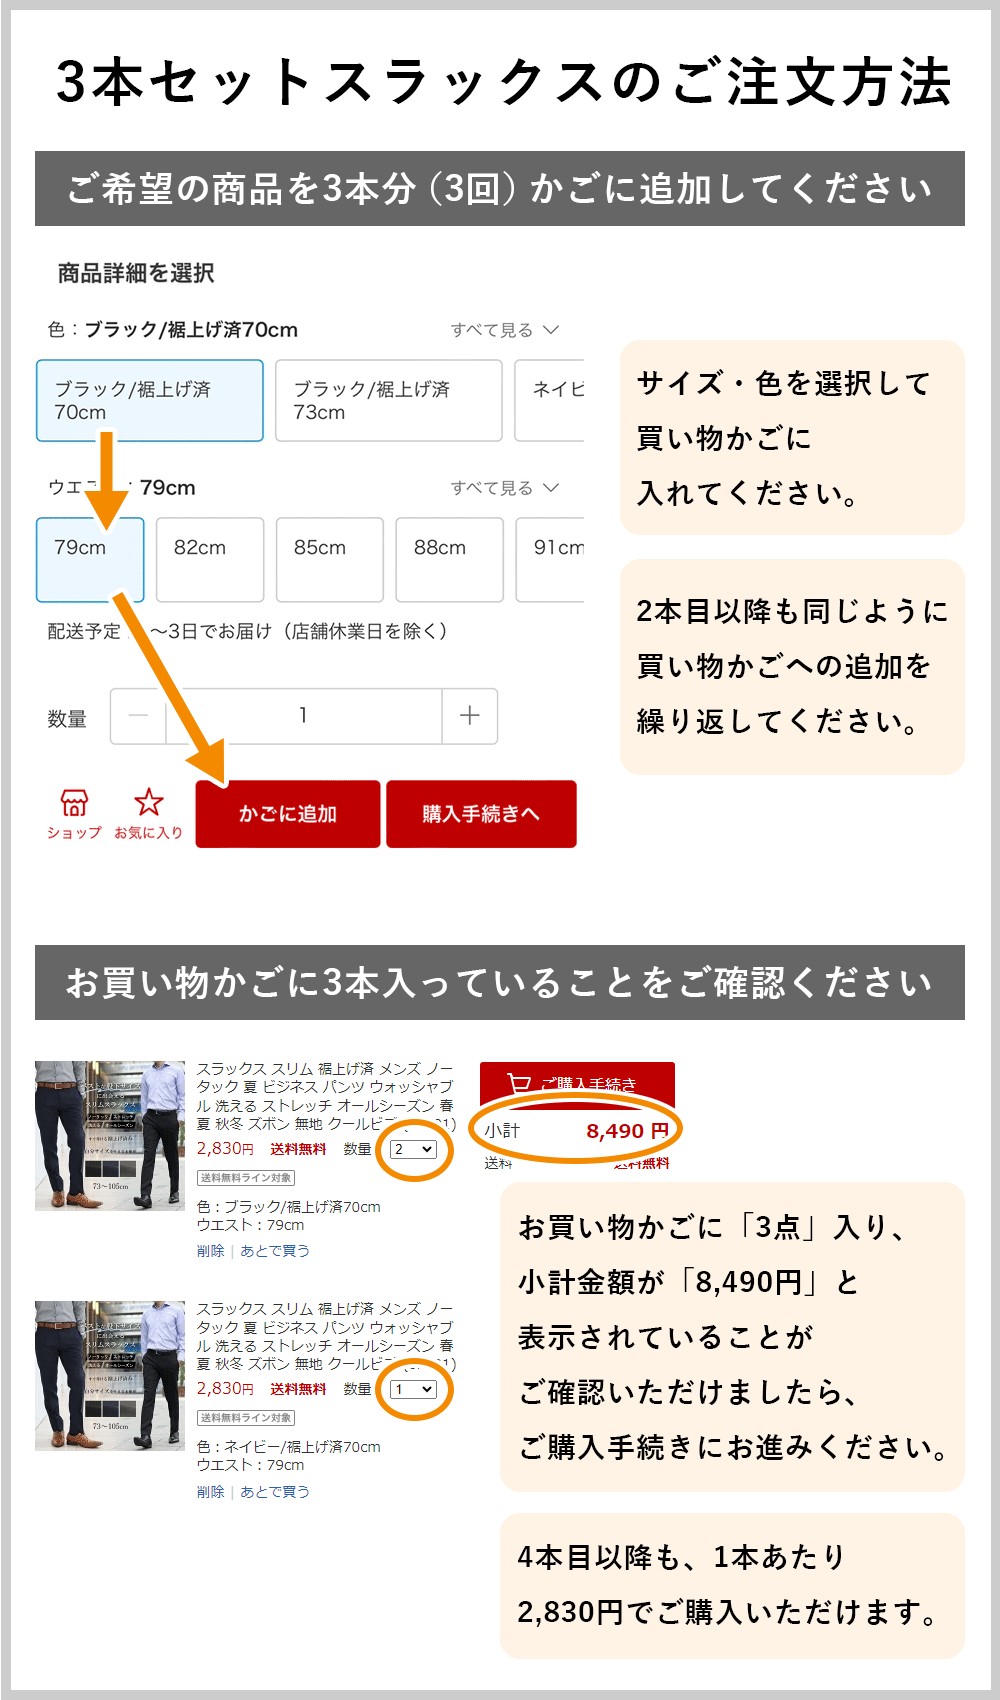Click the minus icon to decrease quantity
Viewport: 1000px width, 1700px height.
click(138, 716)
